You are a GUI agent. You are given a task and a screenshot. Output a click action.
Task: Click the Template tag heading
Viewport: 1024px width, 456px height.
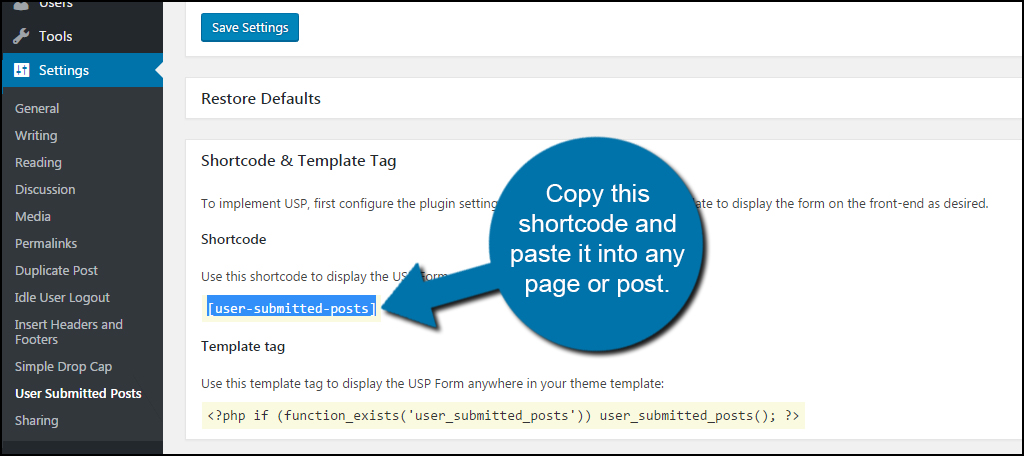pyautogui.click(x=243, y=346)
